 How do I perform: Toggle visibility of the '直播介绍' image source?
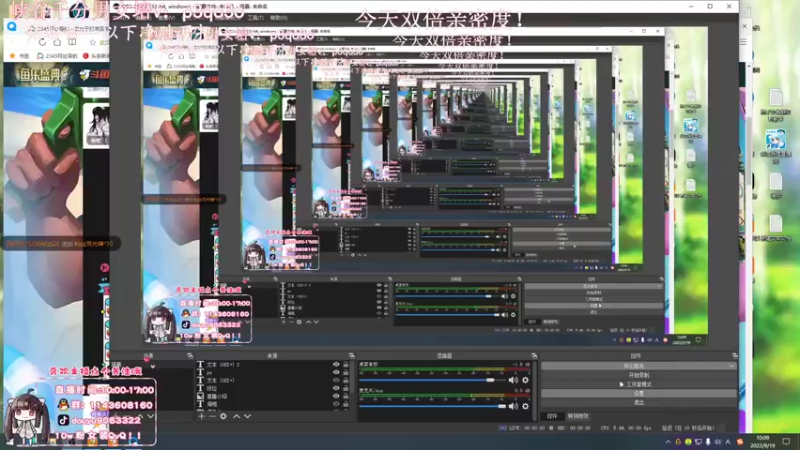(336, 396)
